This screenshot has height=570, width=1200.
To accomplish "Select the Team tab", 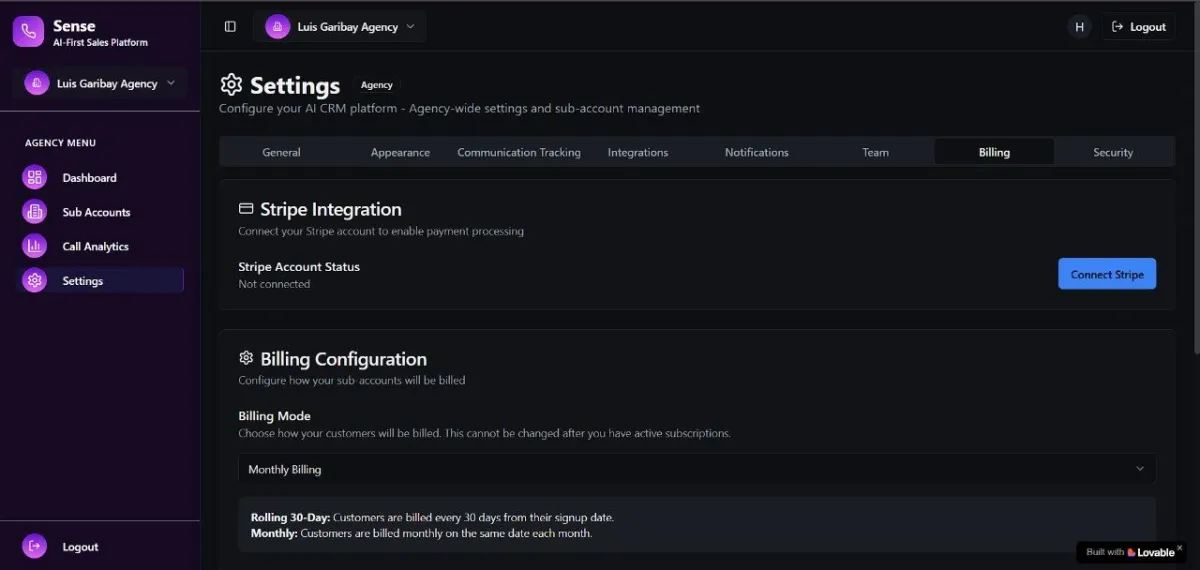I will click(875, 152).
